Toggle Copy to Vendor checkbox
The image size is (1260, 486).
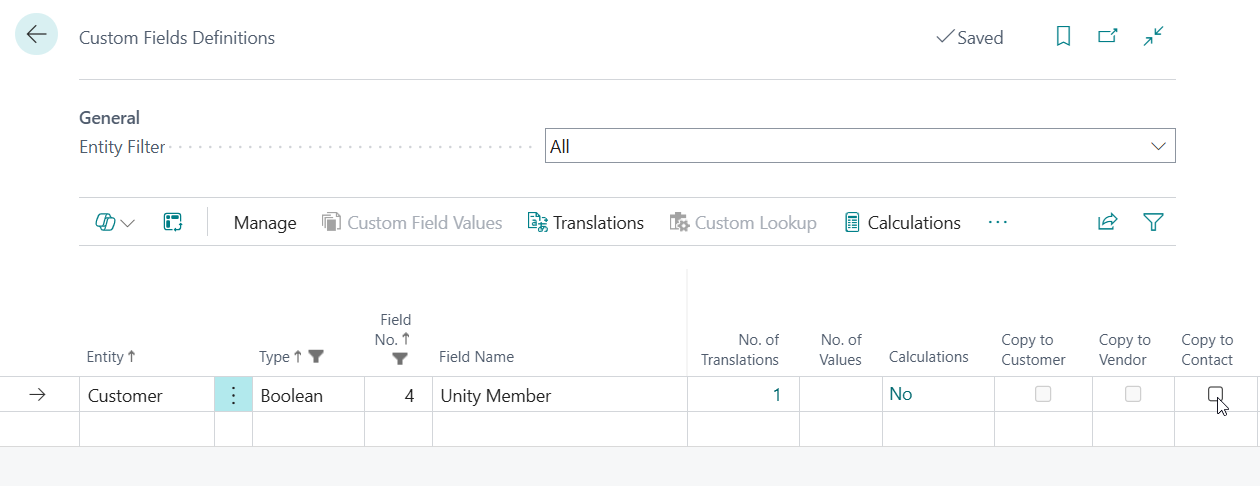1133,394
